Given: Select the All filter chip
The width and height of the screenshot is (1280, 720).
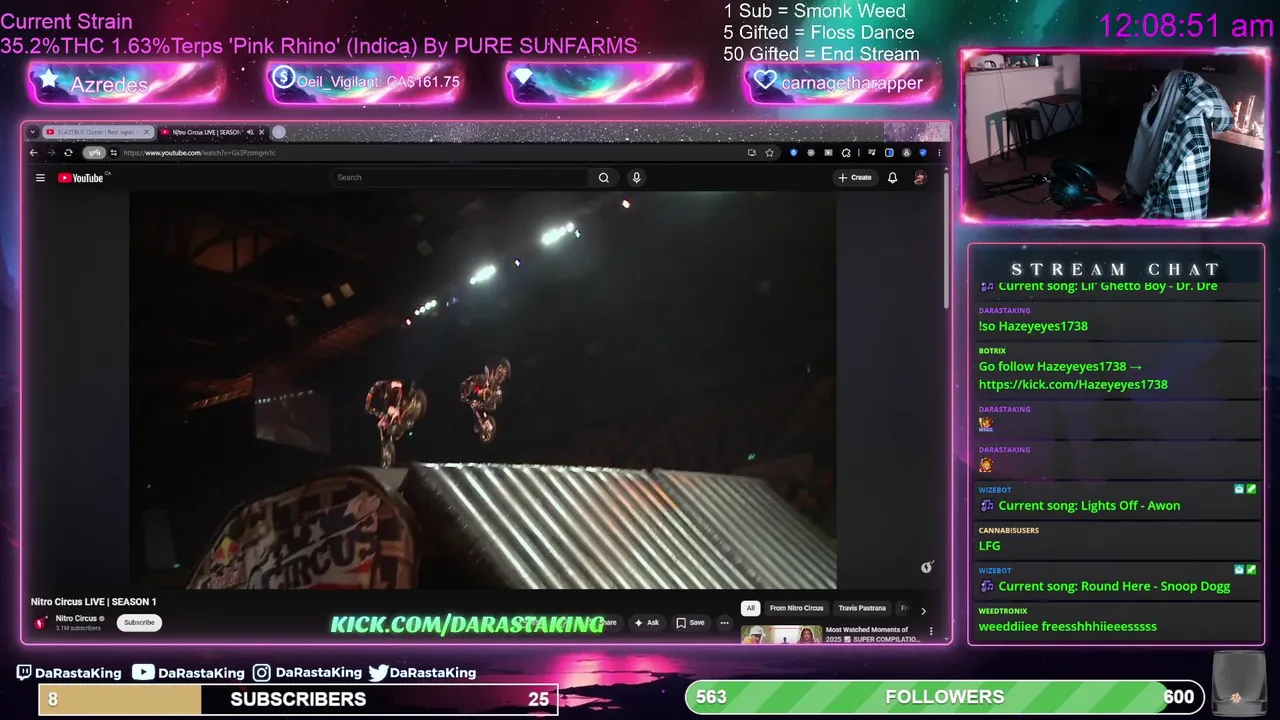Looking at the screenshot, I should pyautogui.click(x=750, y=608).
